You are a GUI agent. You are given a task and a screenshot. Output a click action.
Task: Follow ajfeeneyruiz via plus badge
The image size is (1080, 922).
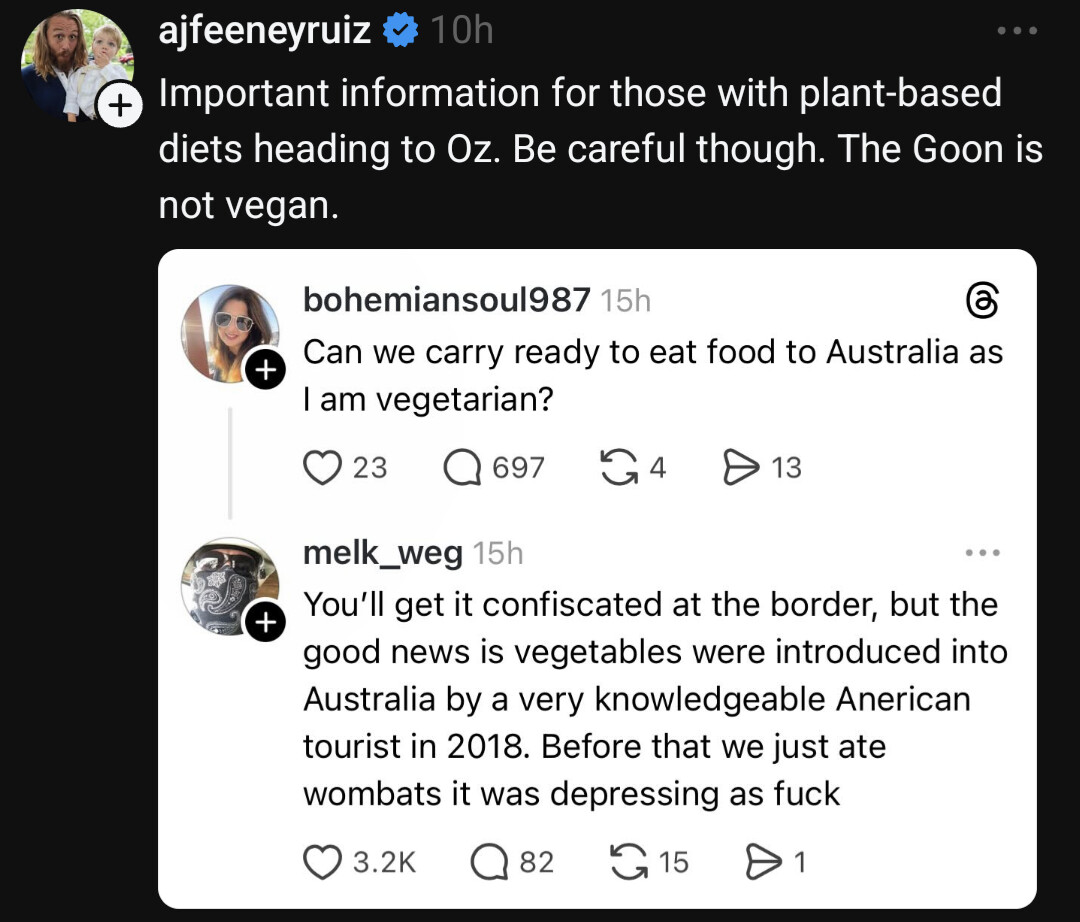[x=119, y=107]
